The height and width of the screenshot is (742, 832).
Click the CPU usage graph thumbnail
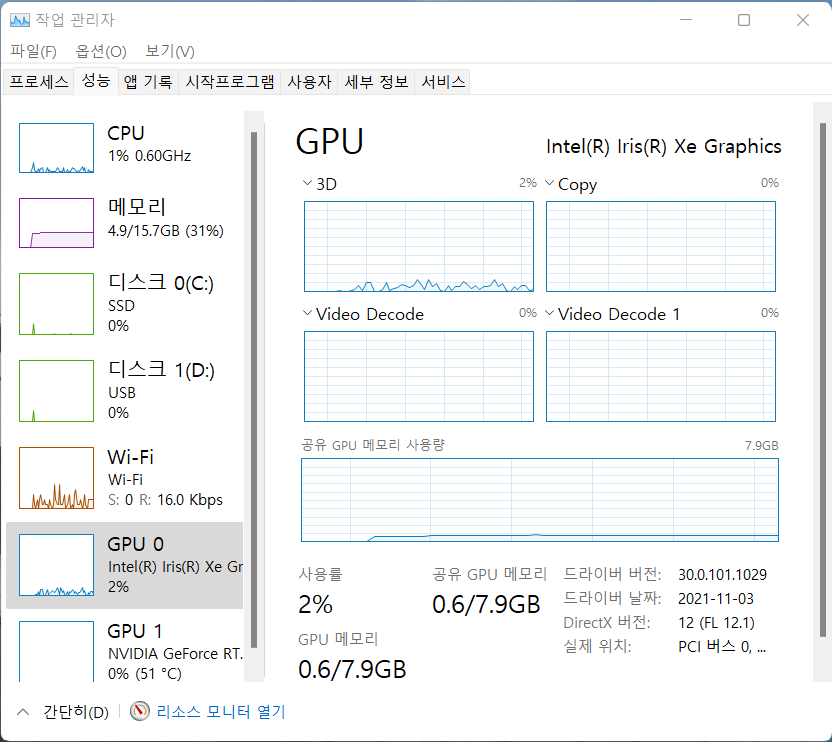click(x=57, y=149)
